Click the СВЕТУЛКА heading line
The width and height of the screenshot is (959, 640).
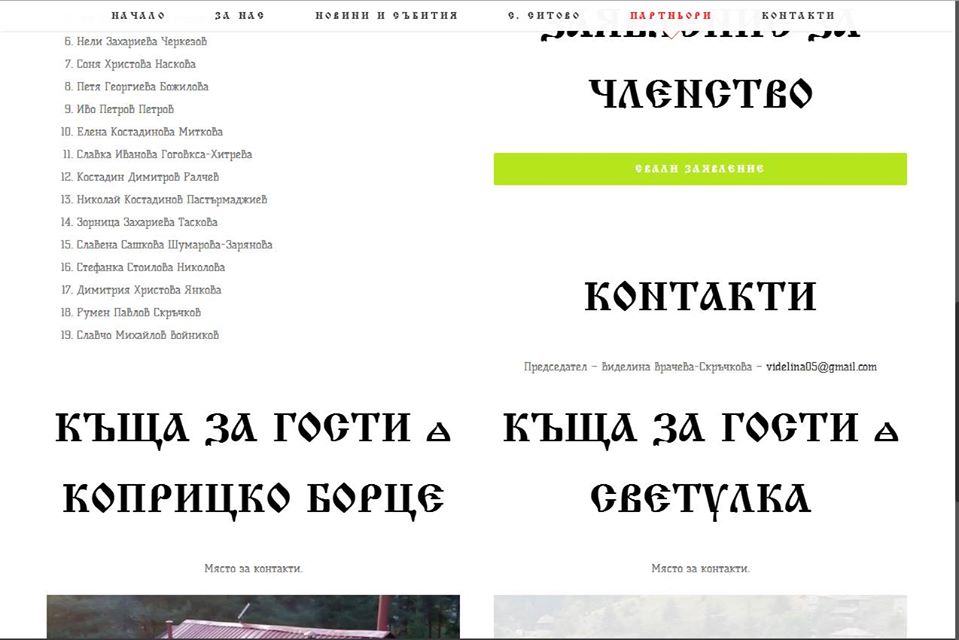700,498
